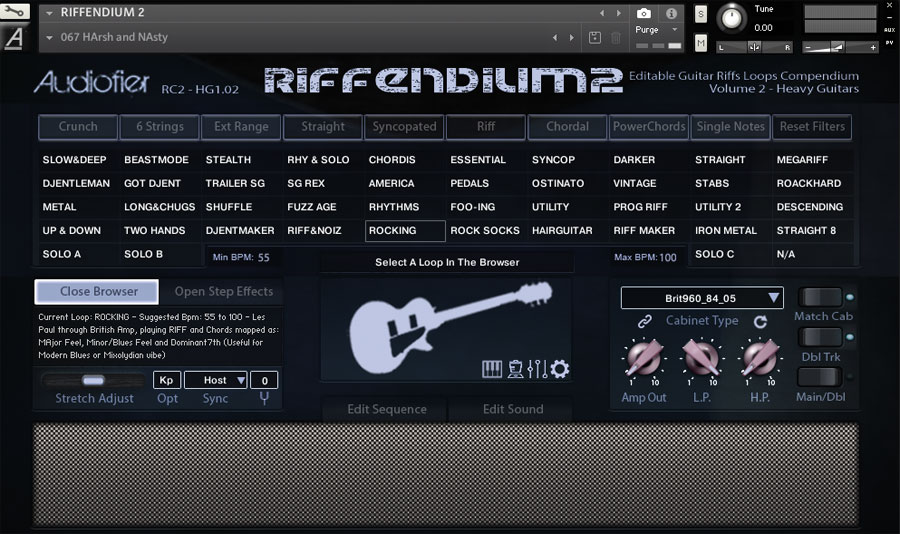Select the ROCKING loop category
This screenshot has width=900, height=534.
click(x=405, y=231)
